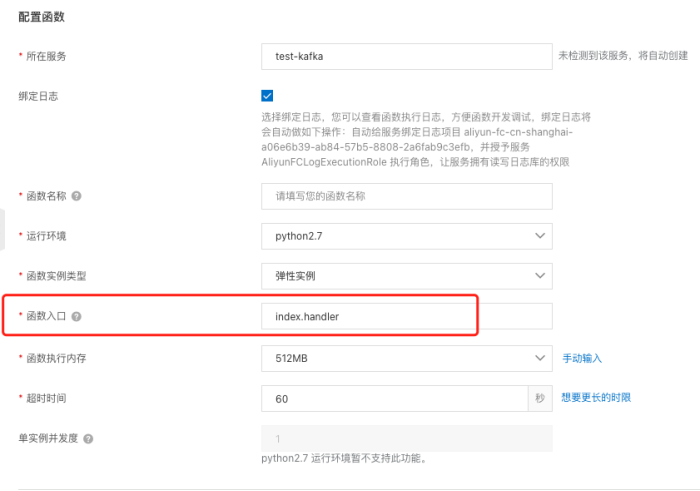Click the help icon next to 函数入口
Image resolution: width=700 pixels, height=491 pixels.
click(x=77, y=316)
